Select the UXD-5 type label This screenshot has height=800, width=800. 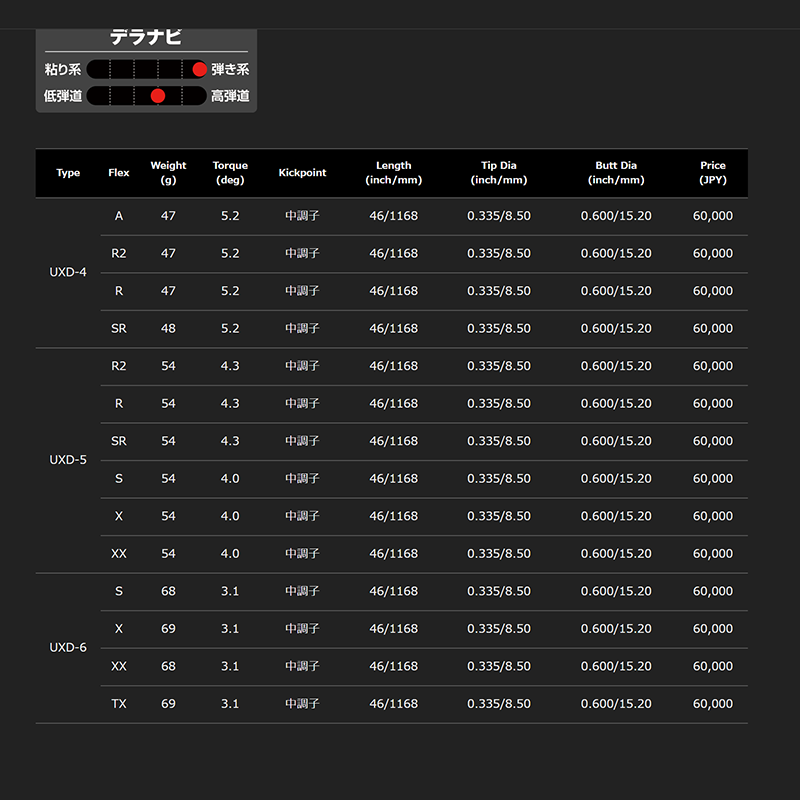68,460
